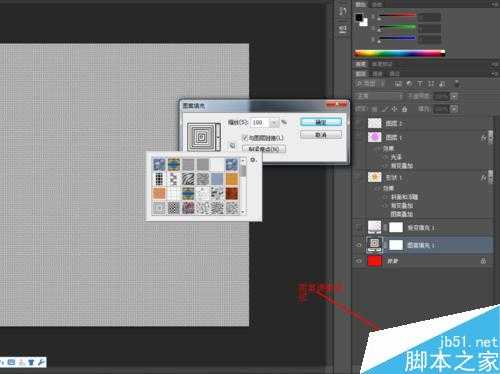Filter layers by adjustment layers icon
Screen dimensions: 500x374
click(409, 84)
